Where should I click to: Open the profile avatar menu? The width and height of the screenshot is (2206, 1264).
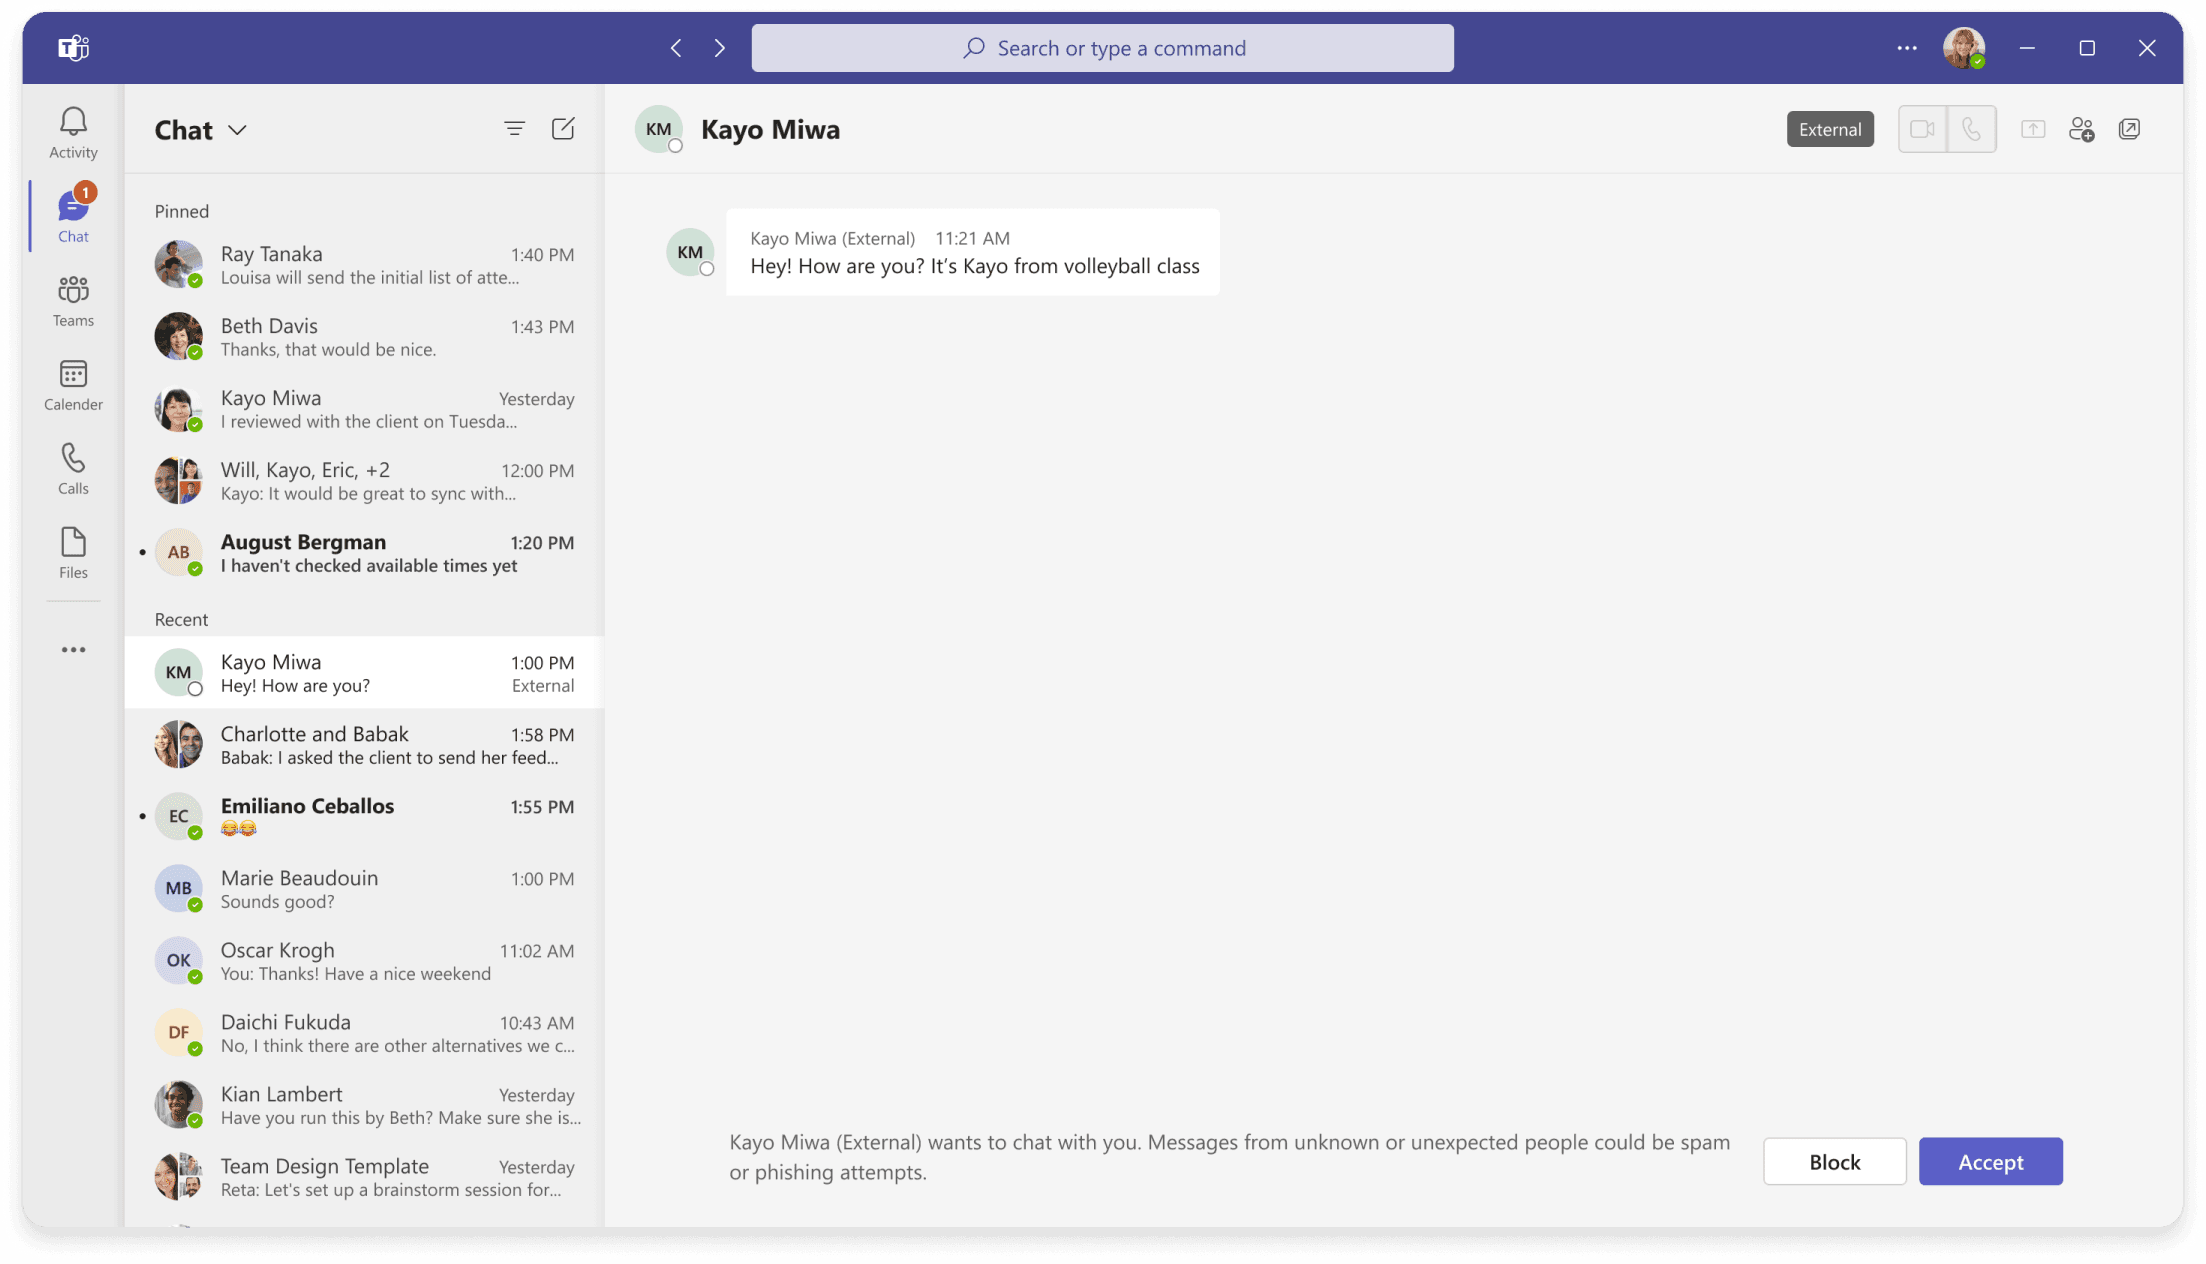coord(1963,48)
